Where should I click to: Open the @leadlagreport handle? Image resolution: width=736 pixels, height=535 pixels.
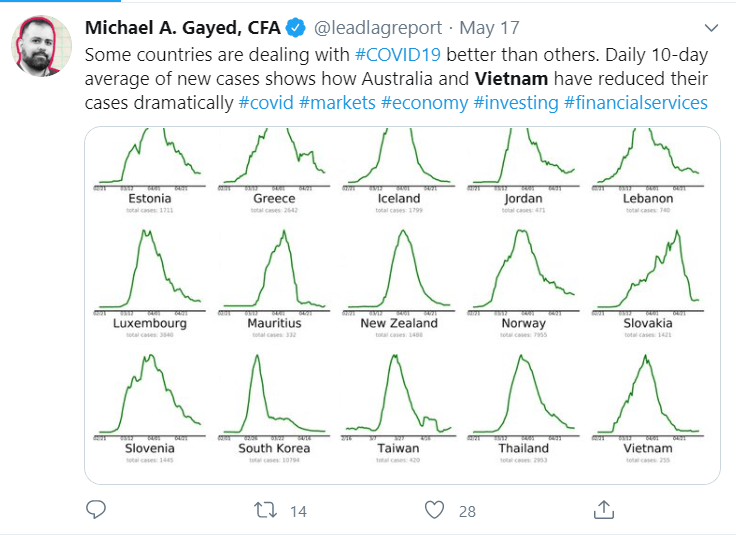point(378,28)
